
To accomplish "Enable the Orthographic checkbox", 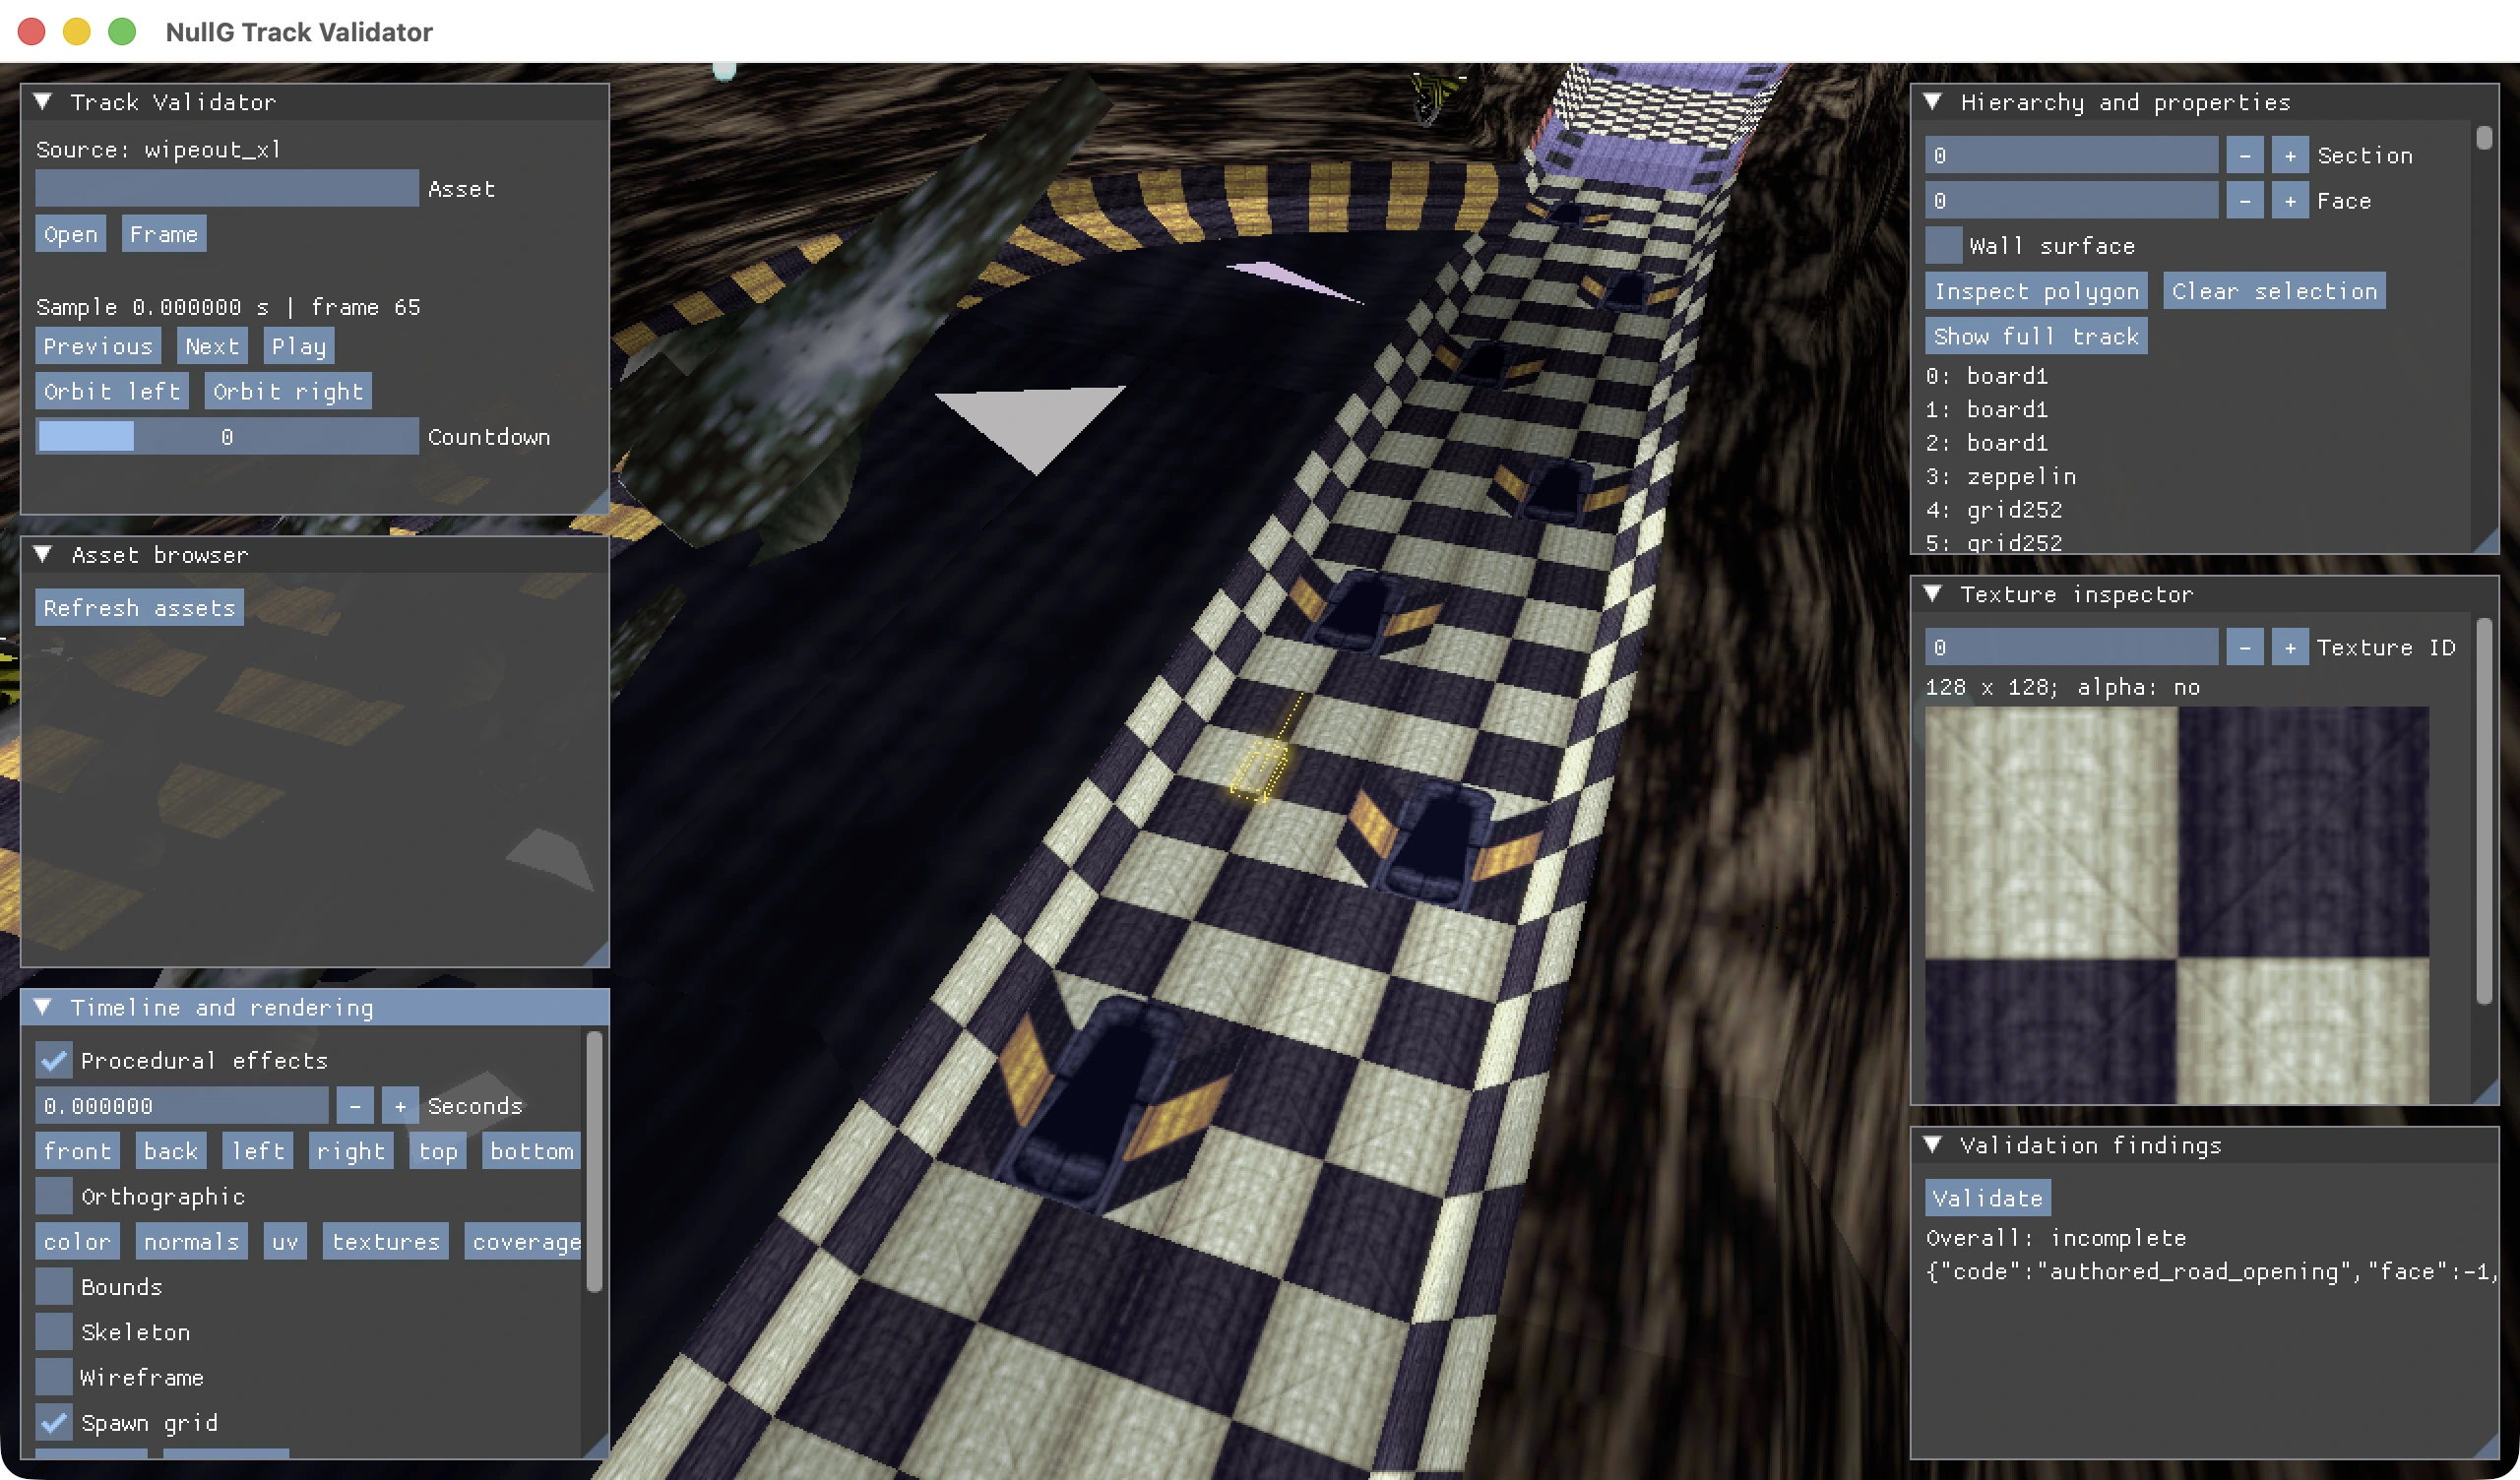I will point(54,1196).
